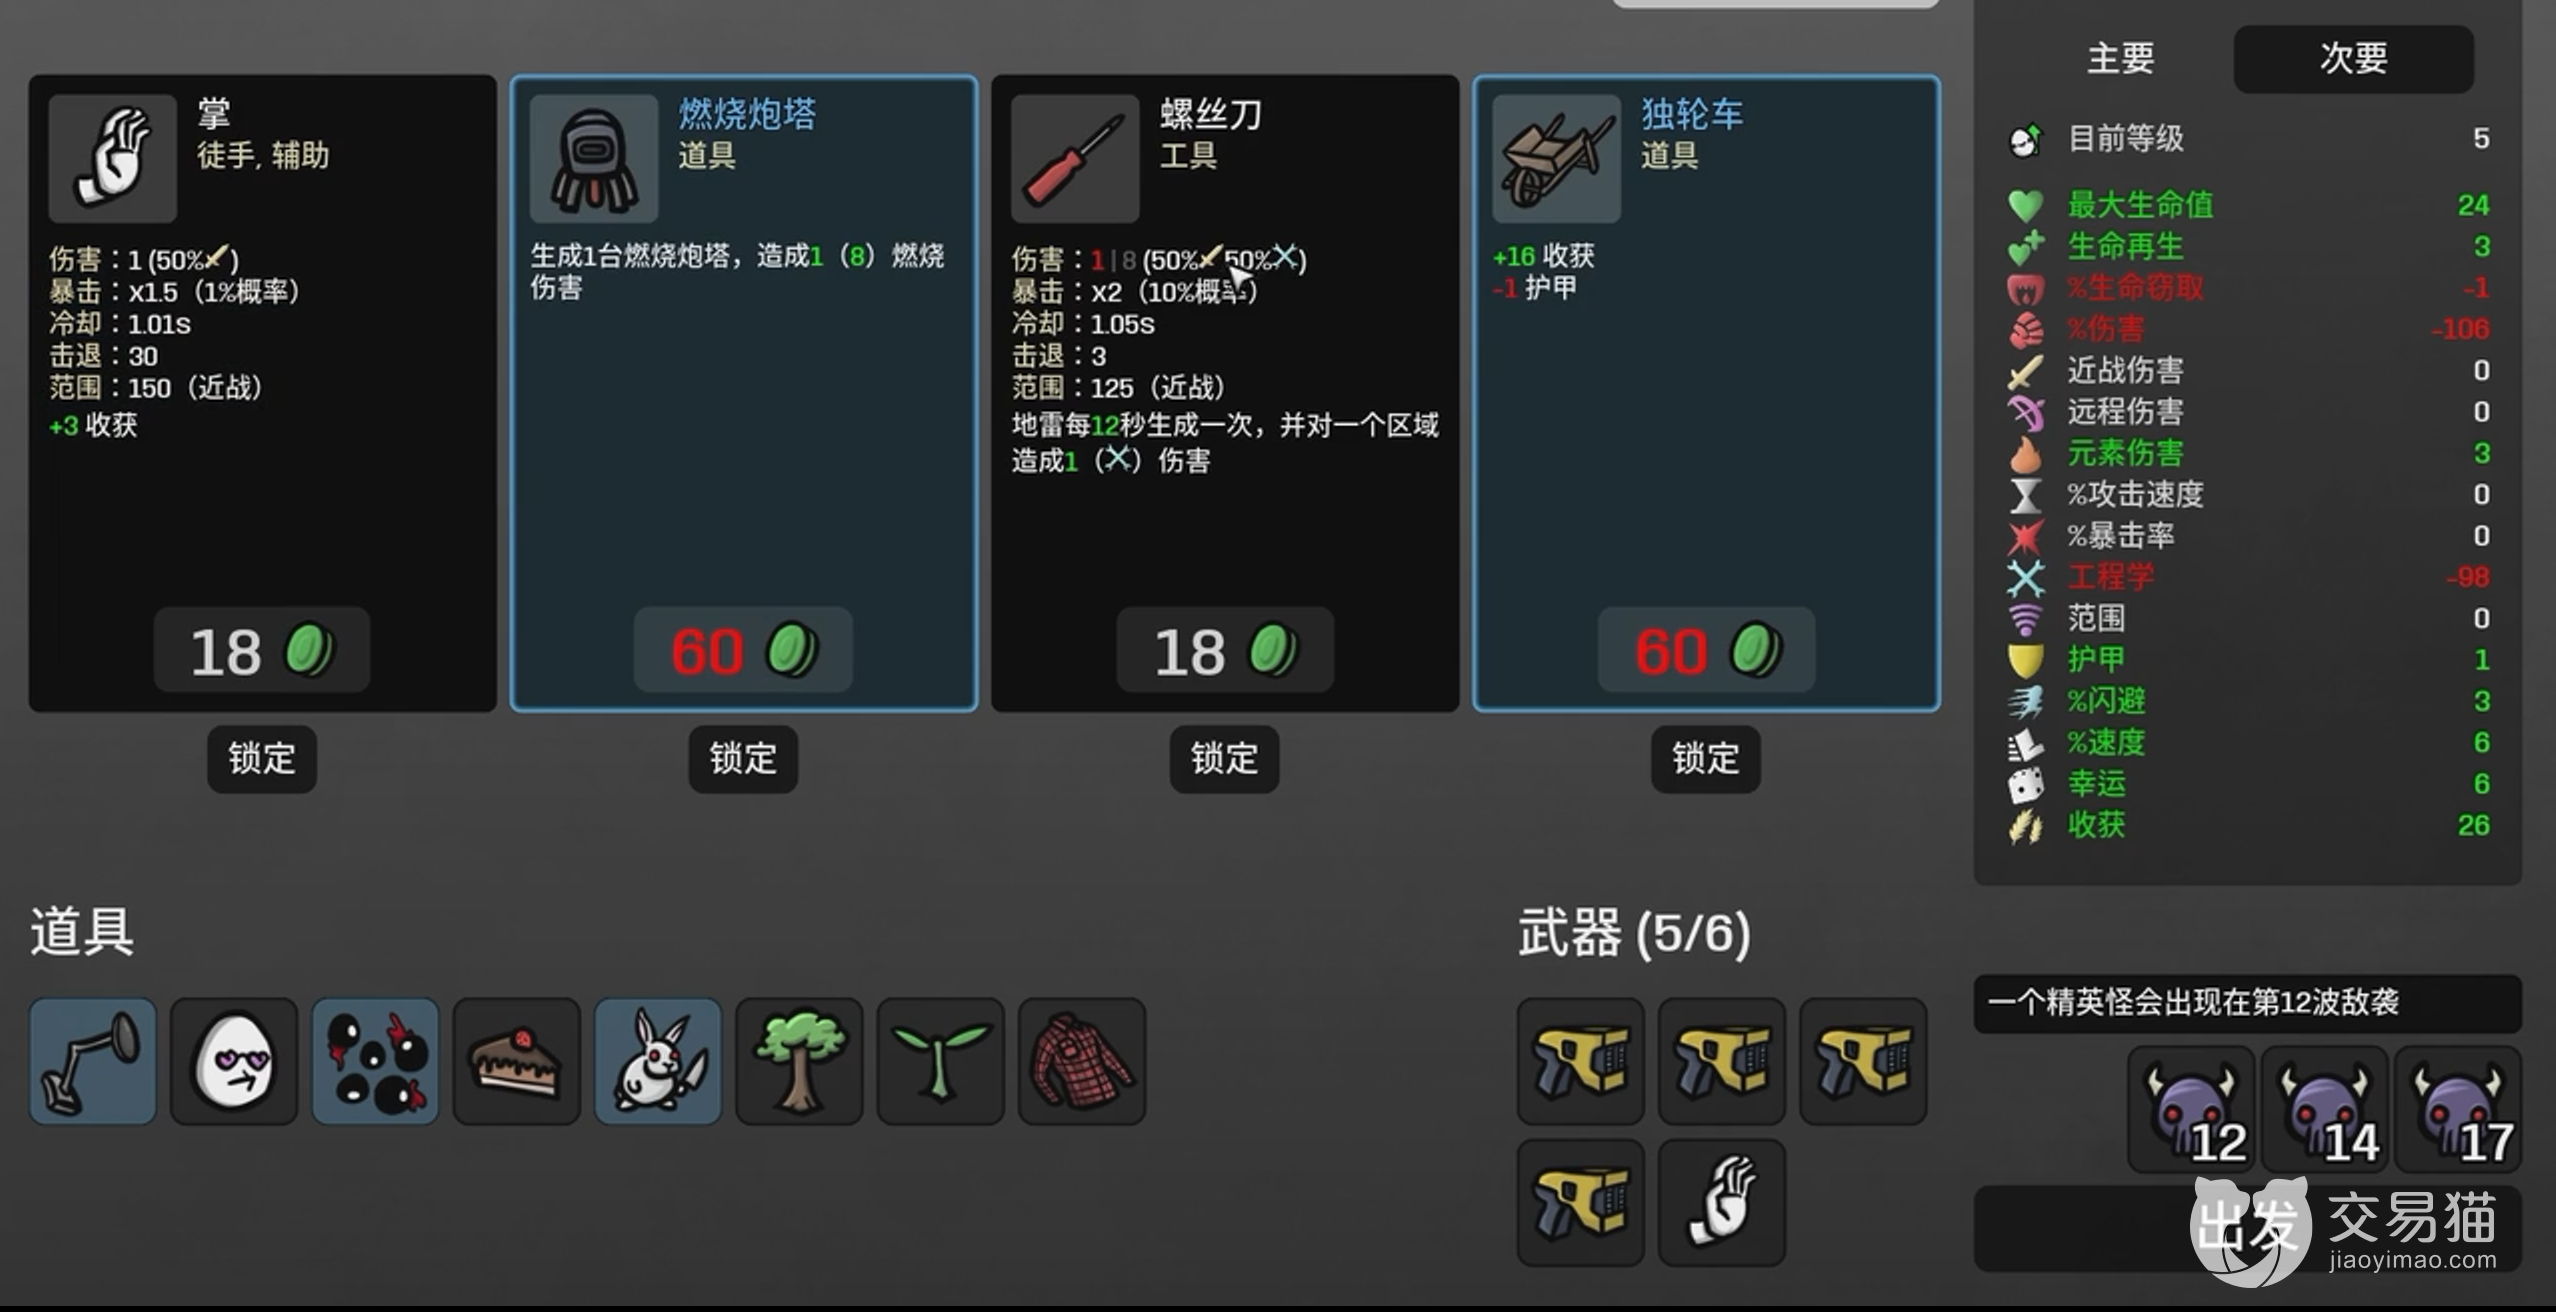Click the first taser weapon slot
Screen dimensions: 2556x1312
pyautogui.click(x=1581, y=1061)
